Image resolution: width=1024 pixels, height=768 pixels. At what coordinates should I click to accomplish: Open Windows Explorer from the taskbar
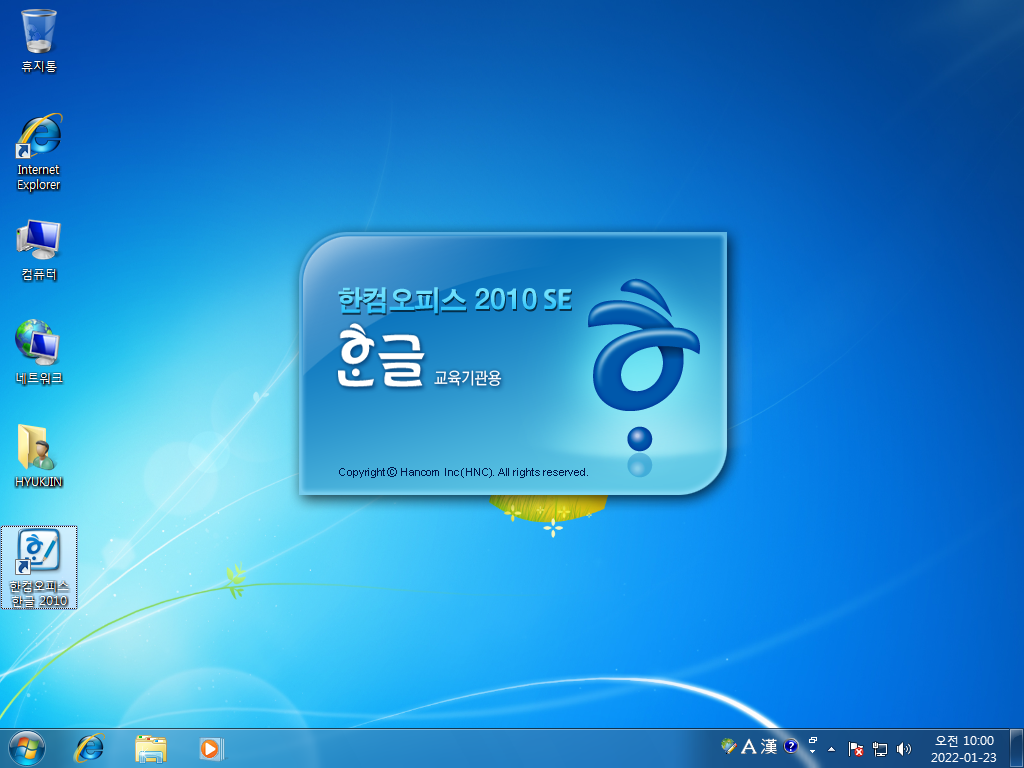[x=151, y=748]
